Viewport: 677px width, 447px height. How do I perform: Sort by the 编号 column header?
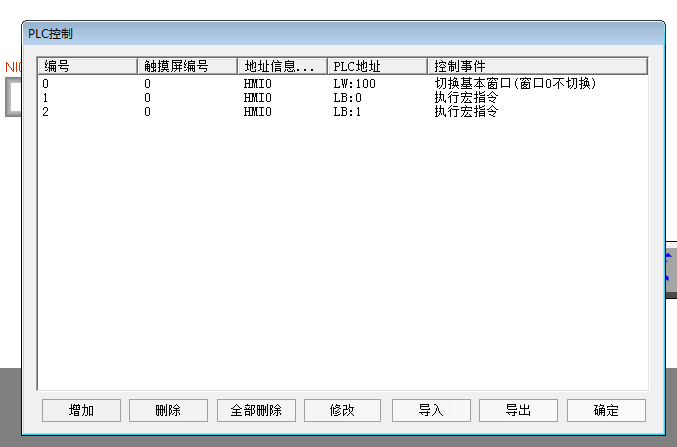[87, 66]
